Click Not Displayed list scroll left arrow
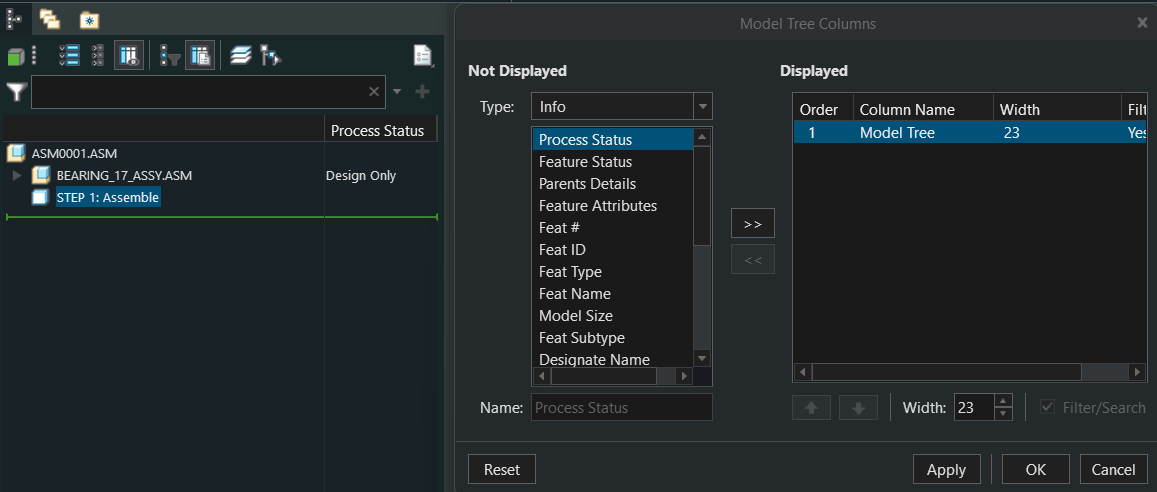Image resolution: width=1157 pixels, height=492 pixels. coord(542,375)
